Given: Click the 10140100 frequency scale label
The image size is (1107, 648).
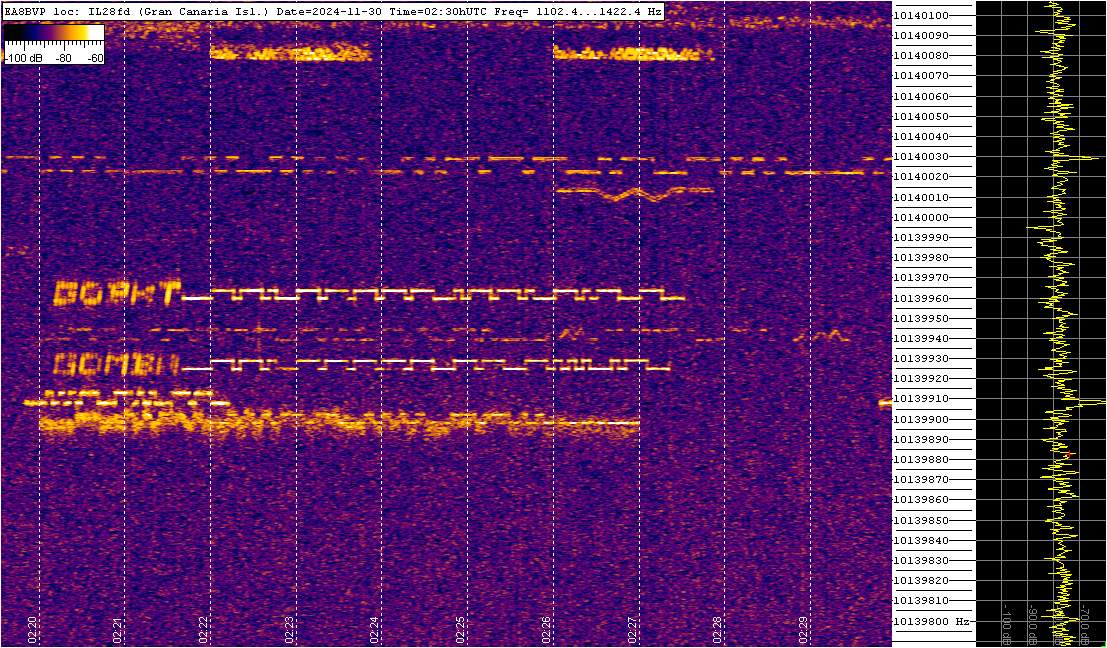Looking at the screenshot, I should (x=921, y=16).
